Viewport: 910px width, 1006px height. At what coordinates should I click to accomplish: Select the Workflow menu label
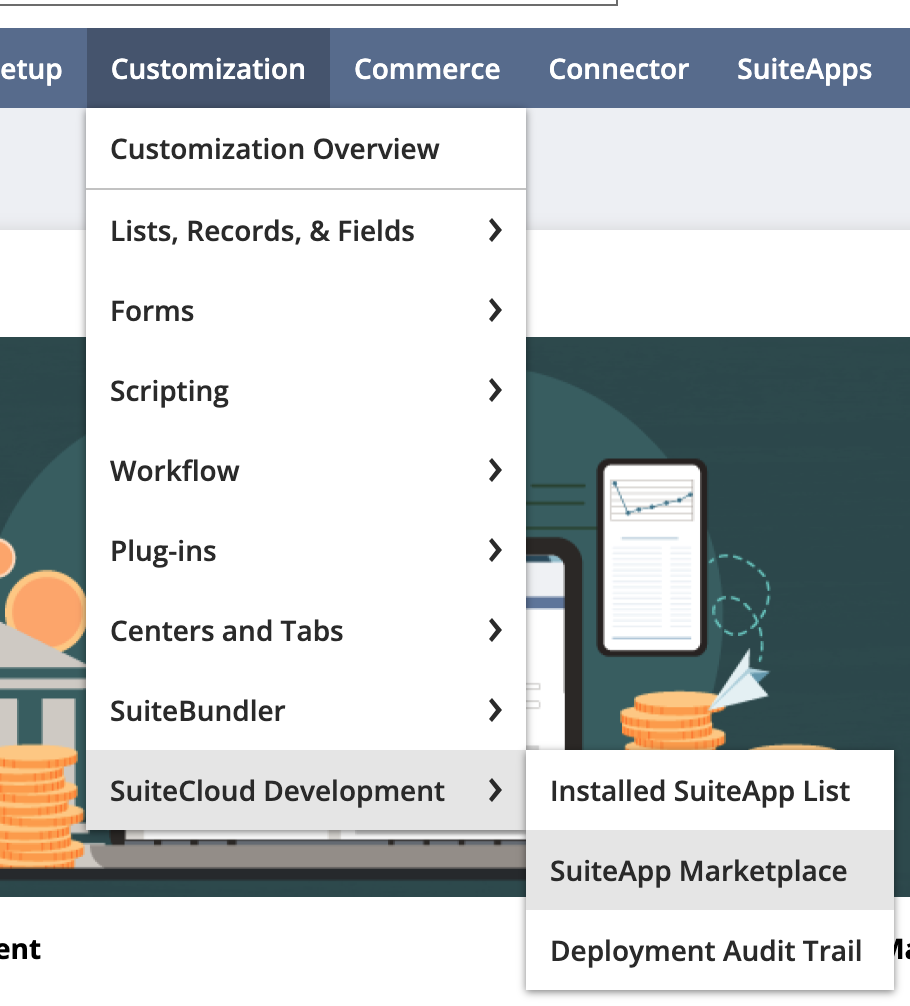pyautogui.click(x=175, y=471)
